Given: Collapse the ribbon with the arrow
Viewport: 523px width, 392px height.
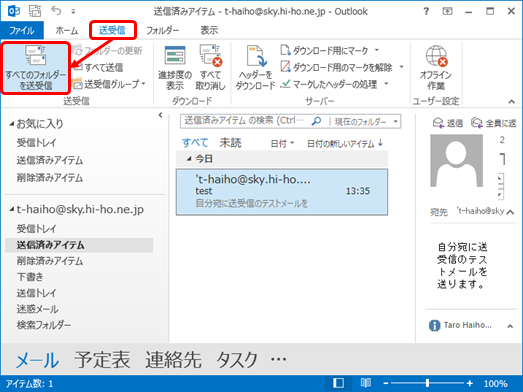Looking at the screenshot, I should point(511,101).
